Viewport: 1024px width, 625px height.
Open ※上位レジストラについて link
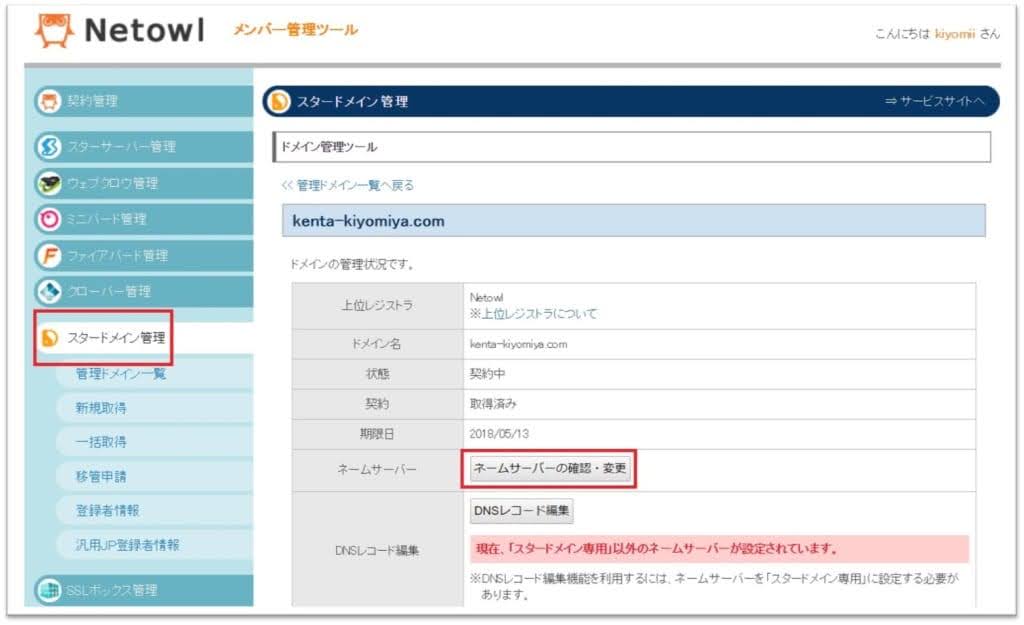coord(533,314)
